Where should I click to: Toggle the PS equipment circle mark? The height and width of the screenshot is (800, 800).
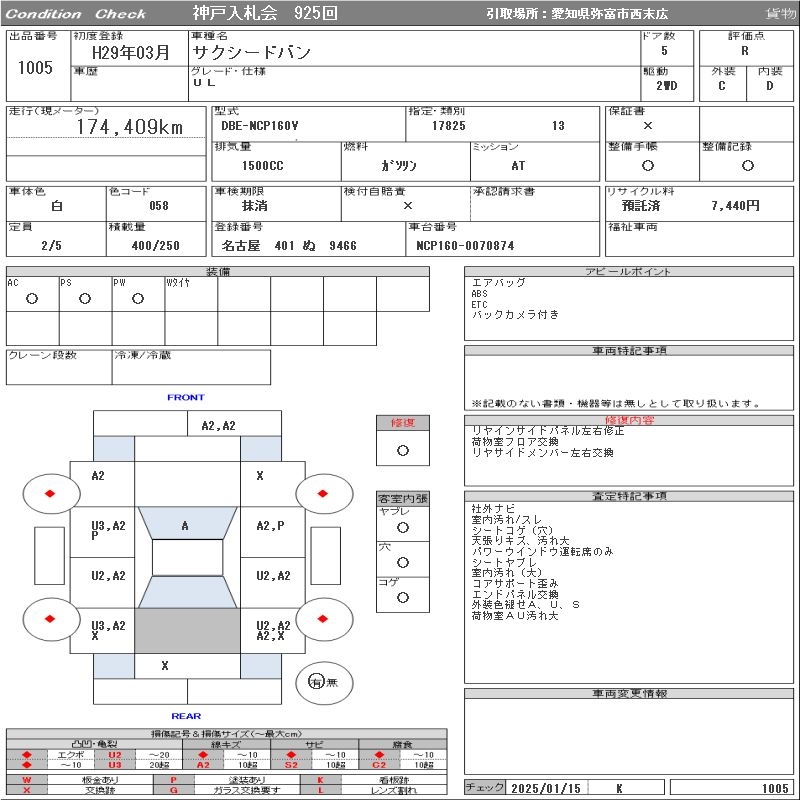click(85, 298)
